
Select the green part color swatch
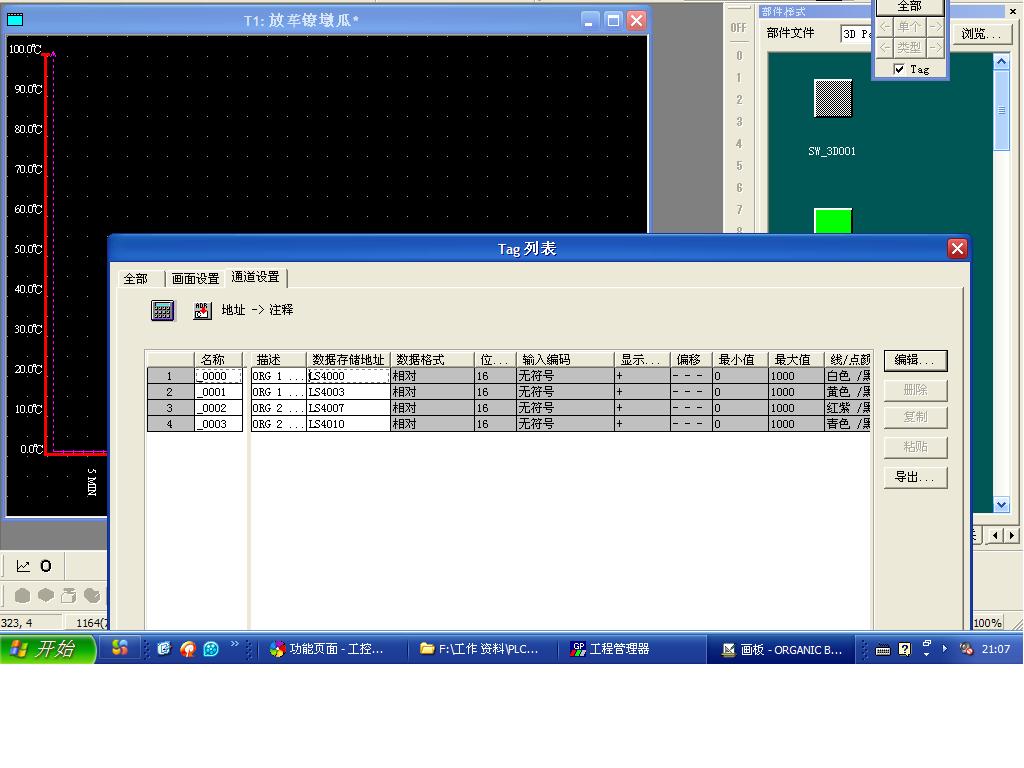pyautogui.click(x=832, y=221)
